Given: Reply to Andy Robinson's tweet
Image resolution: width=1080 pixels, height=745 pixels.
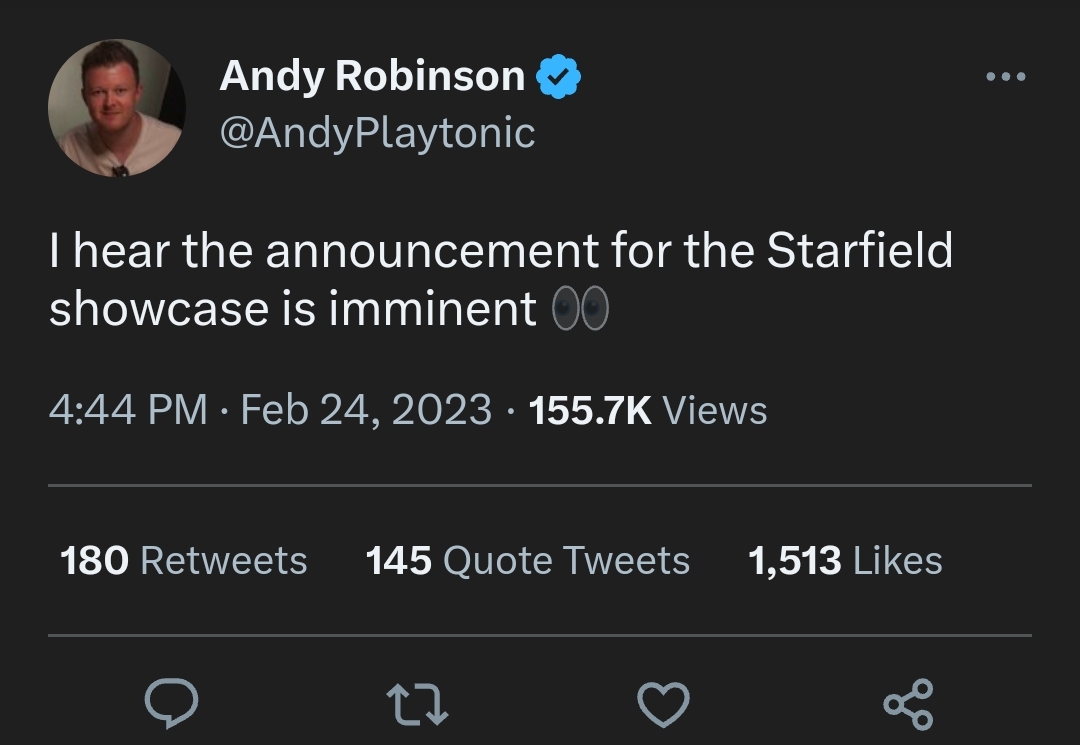Looking at the screenshot, I should [x=171, y=704].
